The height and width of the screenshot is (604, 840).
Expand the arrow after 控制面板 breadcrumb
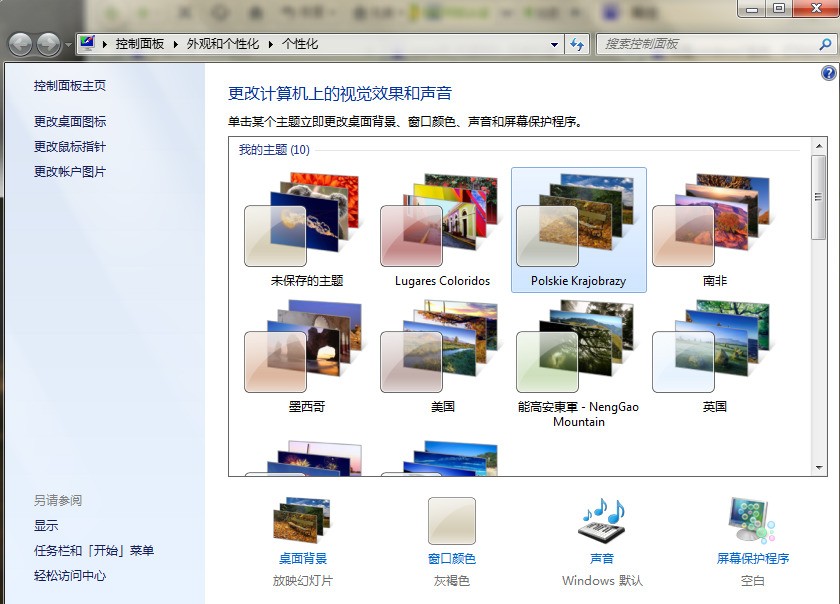(x=176, y=44)
